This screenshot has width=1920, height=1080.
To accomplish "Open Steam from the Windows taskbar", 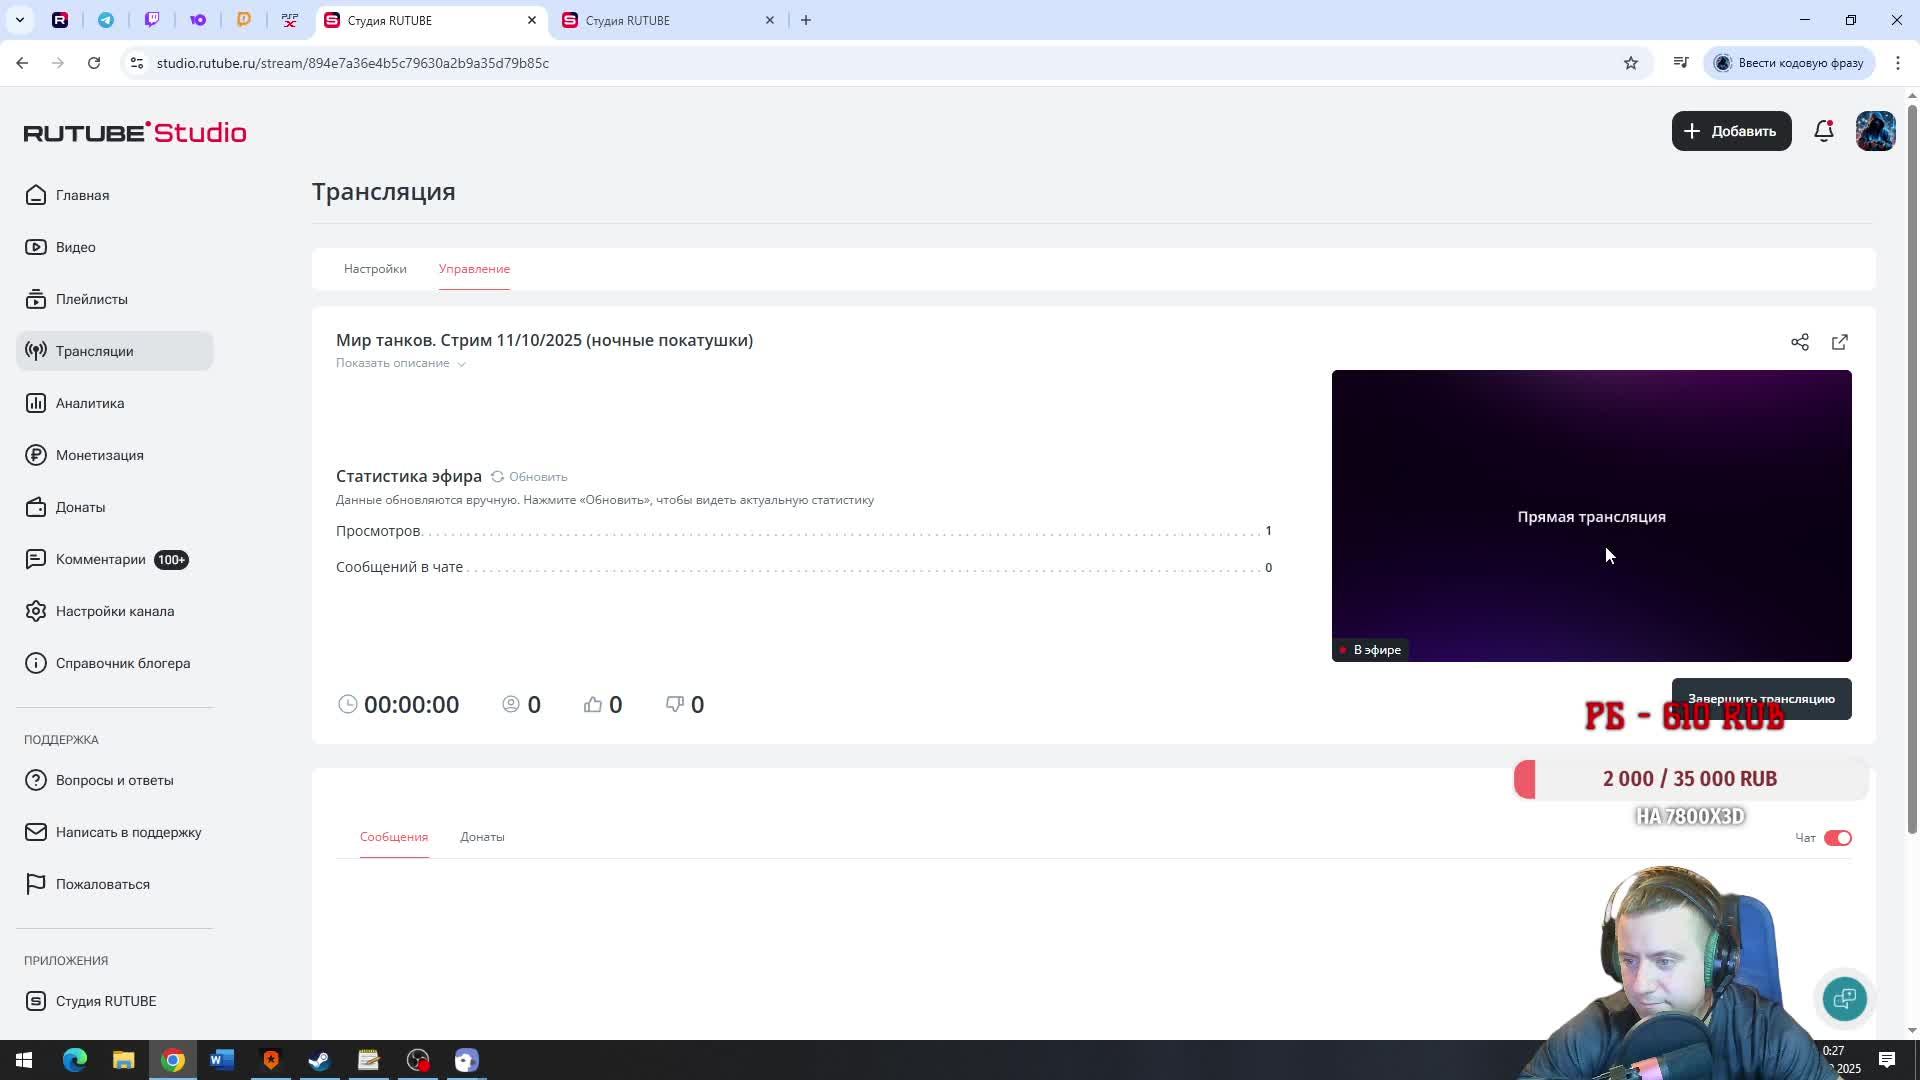I will pyautogui.click(x=319, y=1060).
